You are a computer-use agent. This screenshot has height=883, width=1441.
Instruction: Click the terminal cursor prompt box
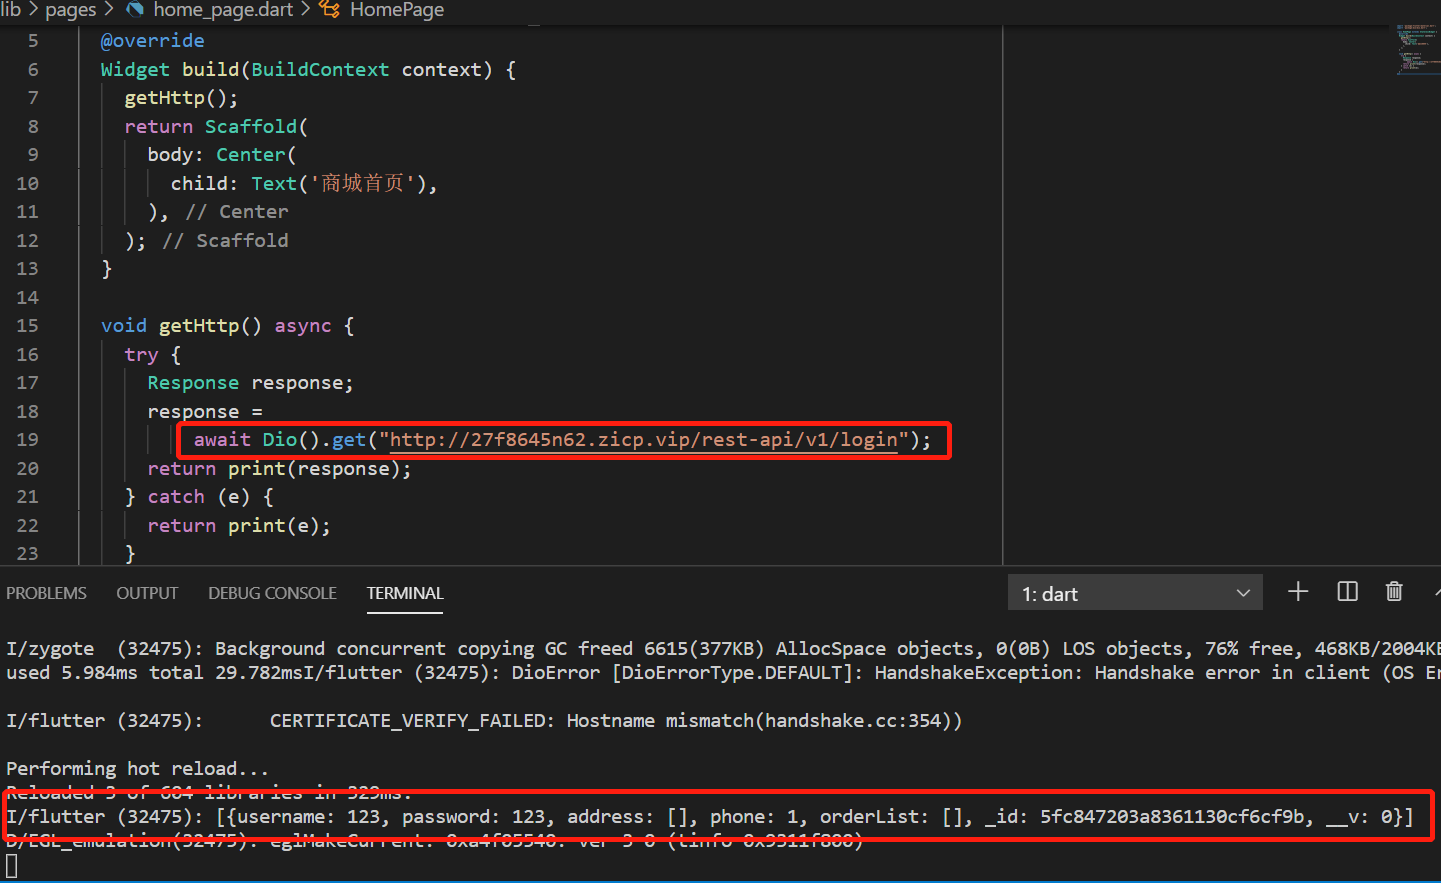[x=12, y=866]
